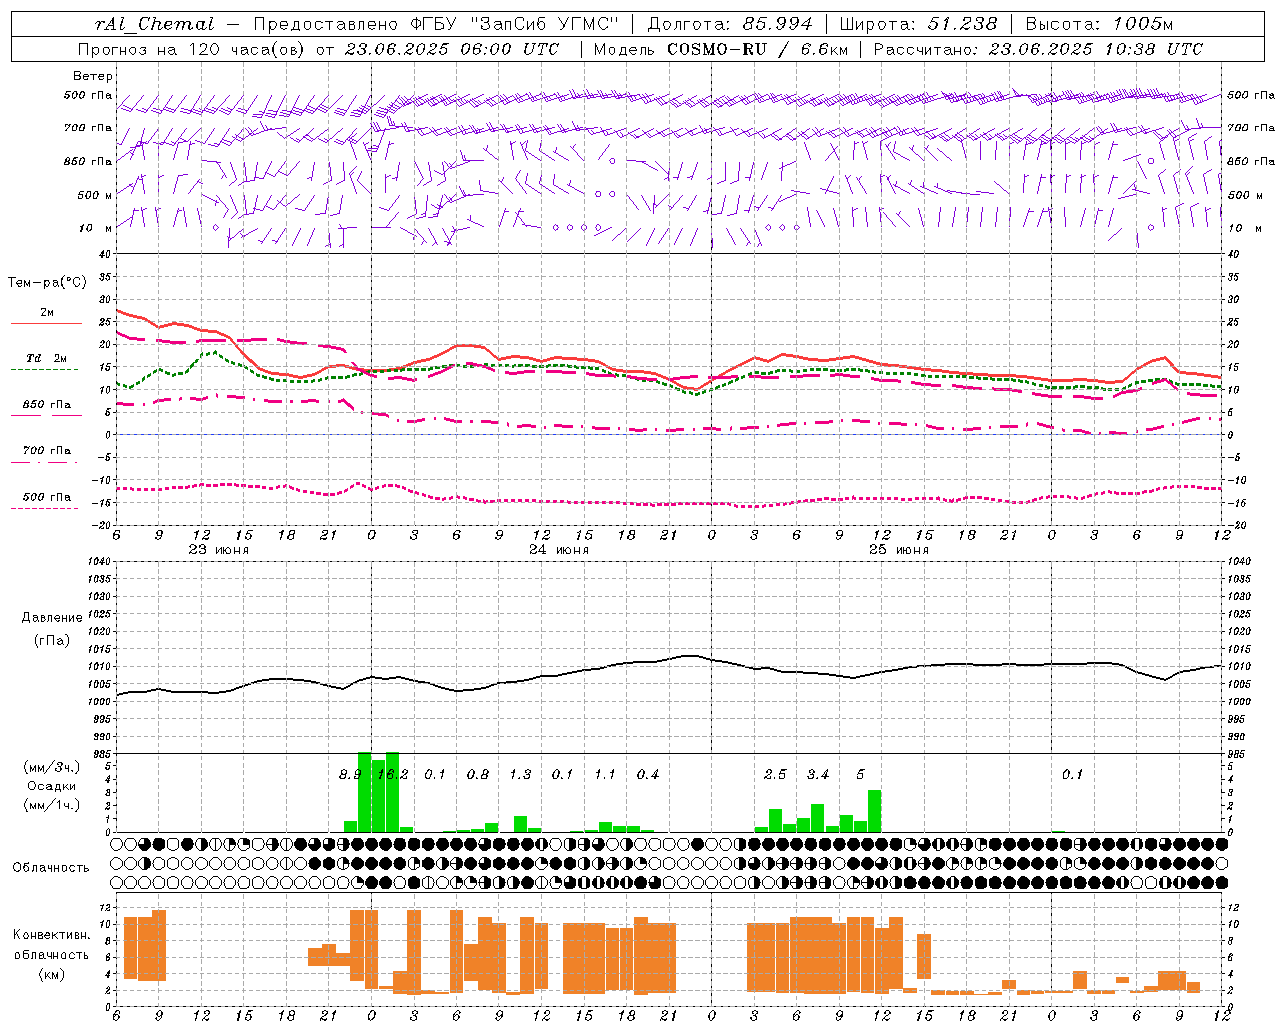Click the 24 июня date label
Screen dimensions: 1280x1024
(559, 550)
